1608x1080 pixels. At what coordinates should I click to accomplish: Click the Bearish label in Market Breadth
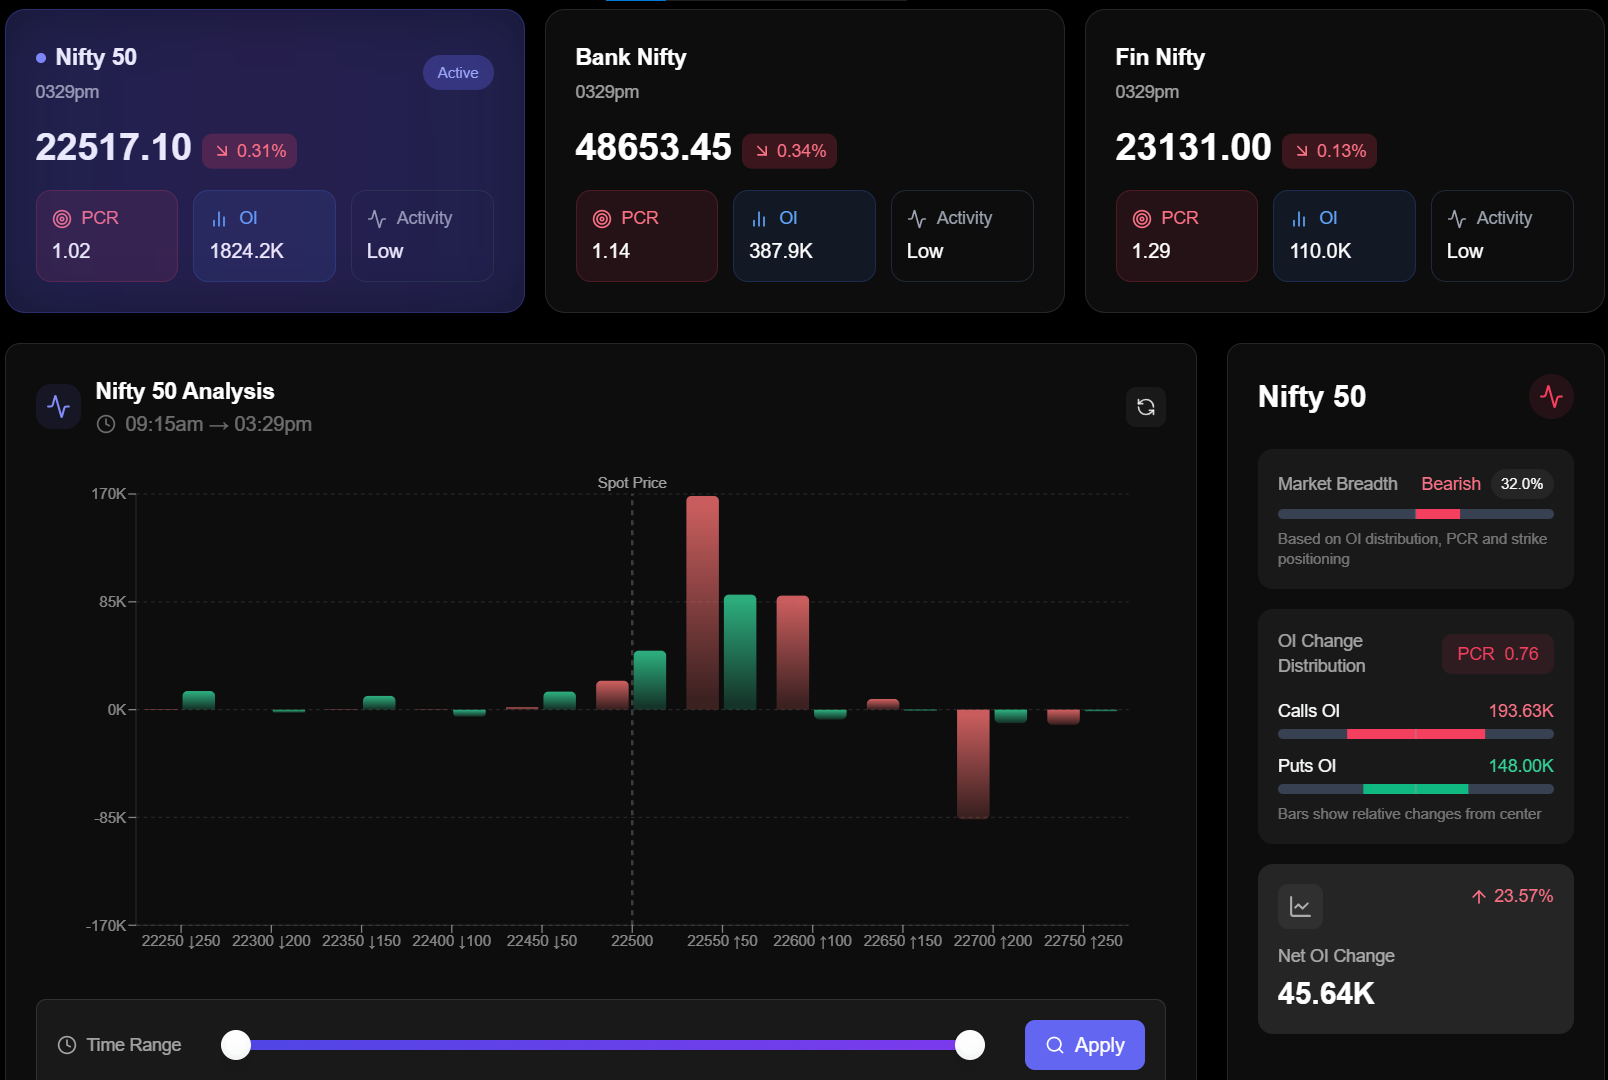point(1451,484)
